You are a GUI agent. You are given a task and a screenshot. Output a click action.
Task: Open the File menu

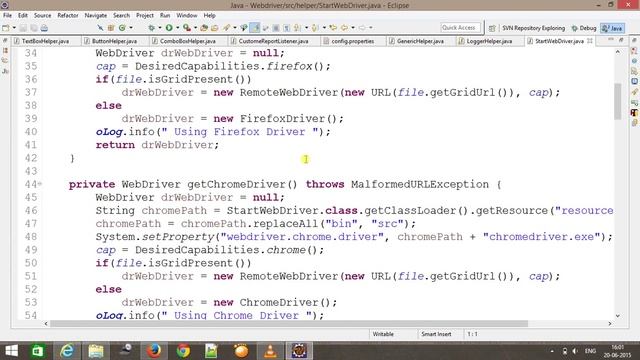pyautogui.click(x=7, y=15)
